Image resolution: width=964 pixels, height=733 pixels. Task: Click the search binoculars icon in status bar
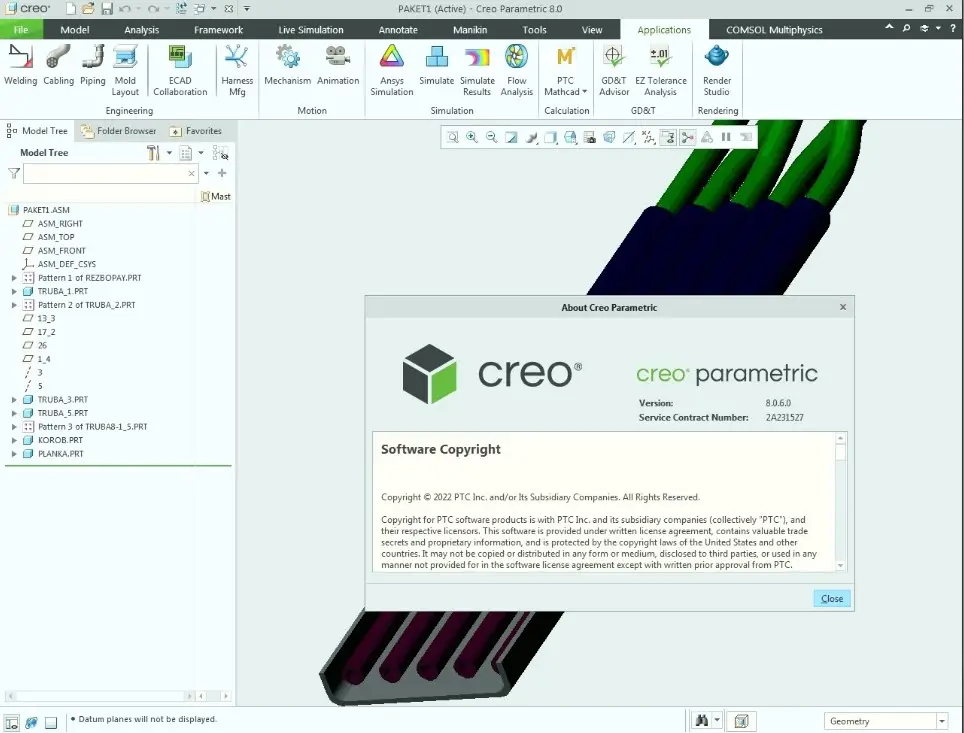click(x=701, y=721)
